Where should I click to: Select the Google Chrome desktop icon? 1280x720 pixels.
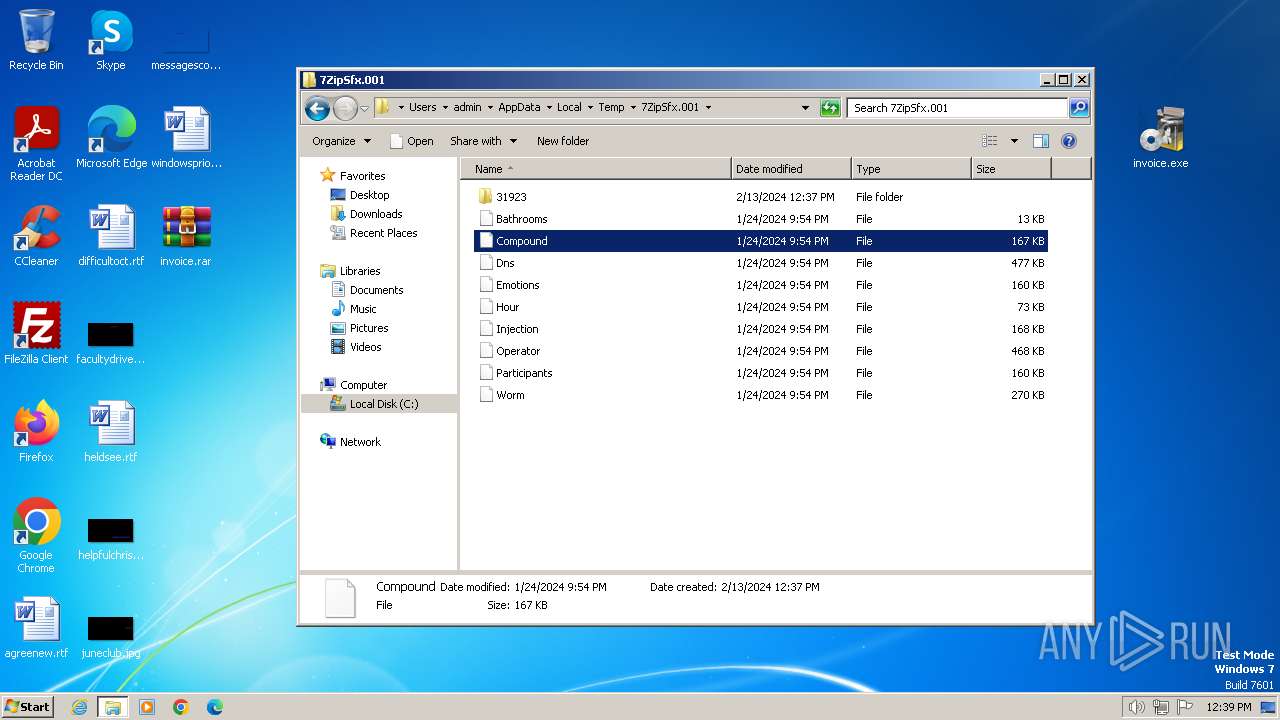36,535
